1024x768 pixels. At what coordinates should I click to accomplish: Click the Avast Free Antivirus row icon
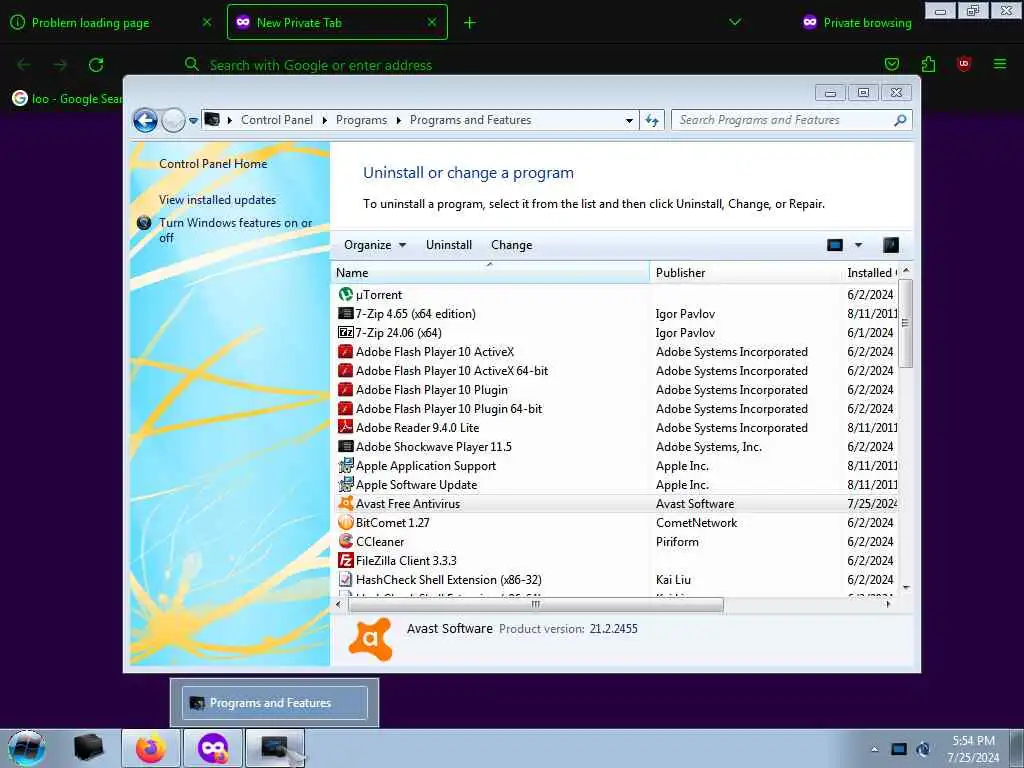(345, 504)
